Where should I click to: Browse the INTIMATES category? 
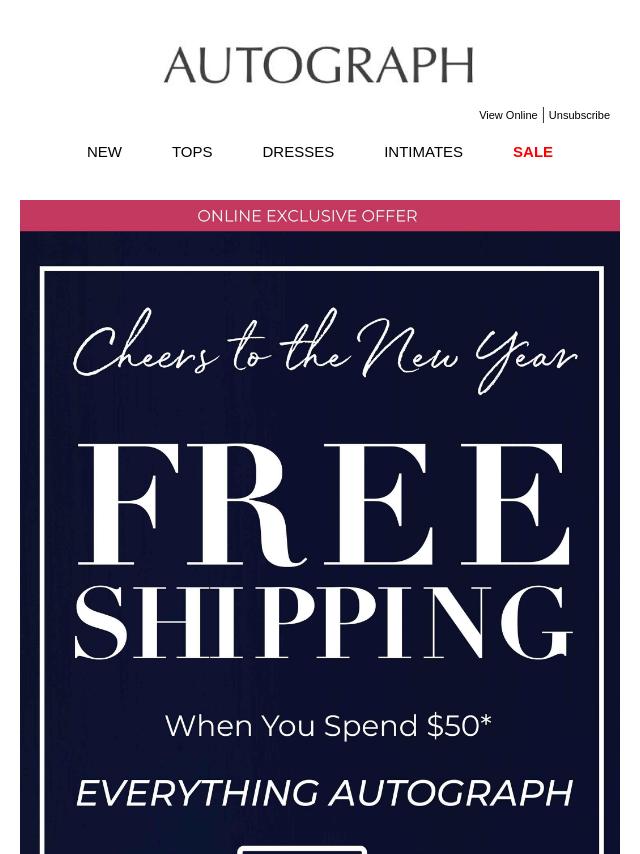[x=423, y=152]
